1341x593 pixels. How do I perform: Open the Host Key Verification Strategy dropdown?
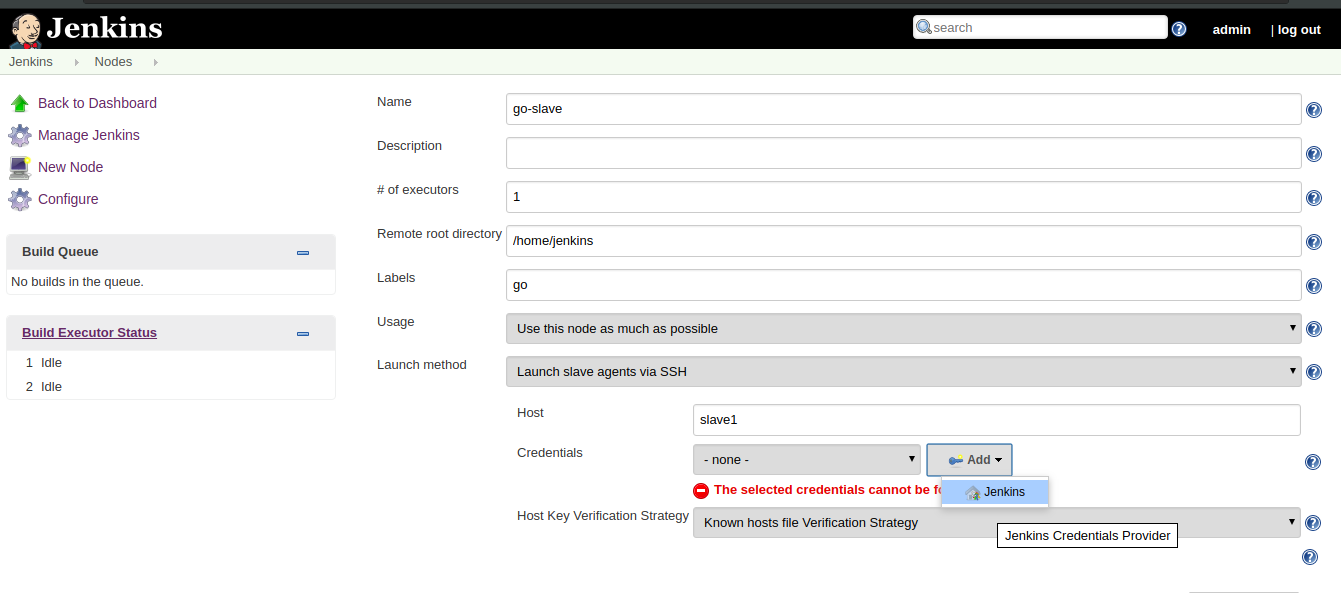pos(997,522)
